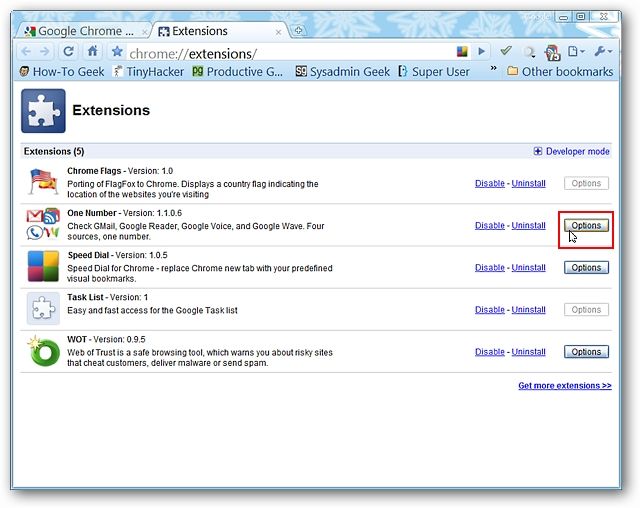
Task: Open the Page menu dropdown
Action: pos(576,51)
